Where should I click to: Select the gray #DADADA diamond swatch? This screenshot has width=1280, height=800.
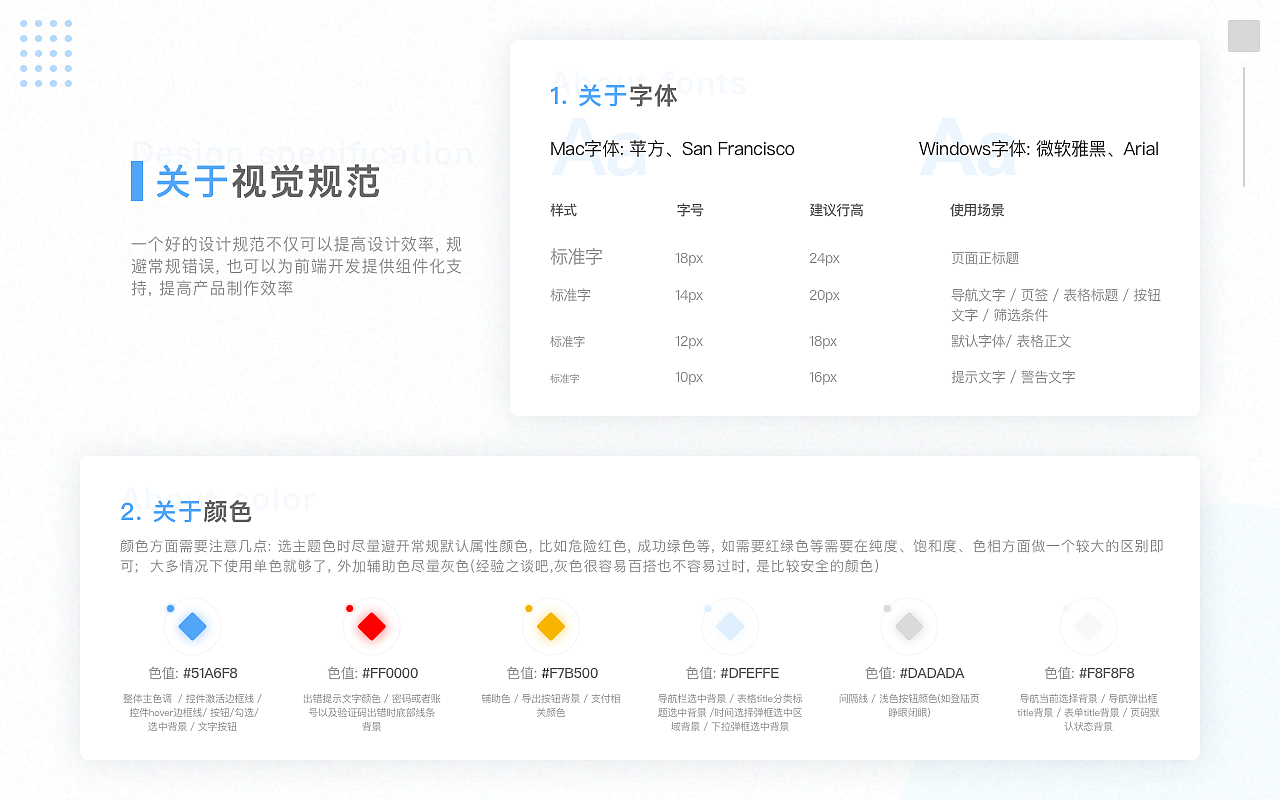(x=909, y=625)
